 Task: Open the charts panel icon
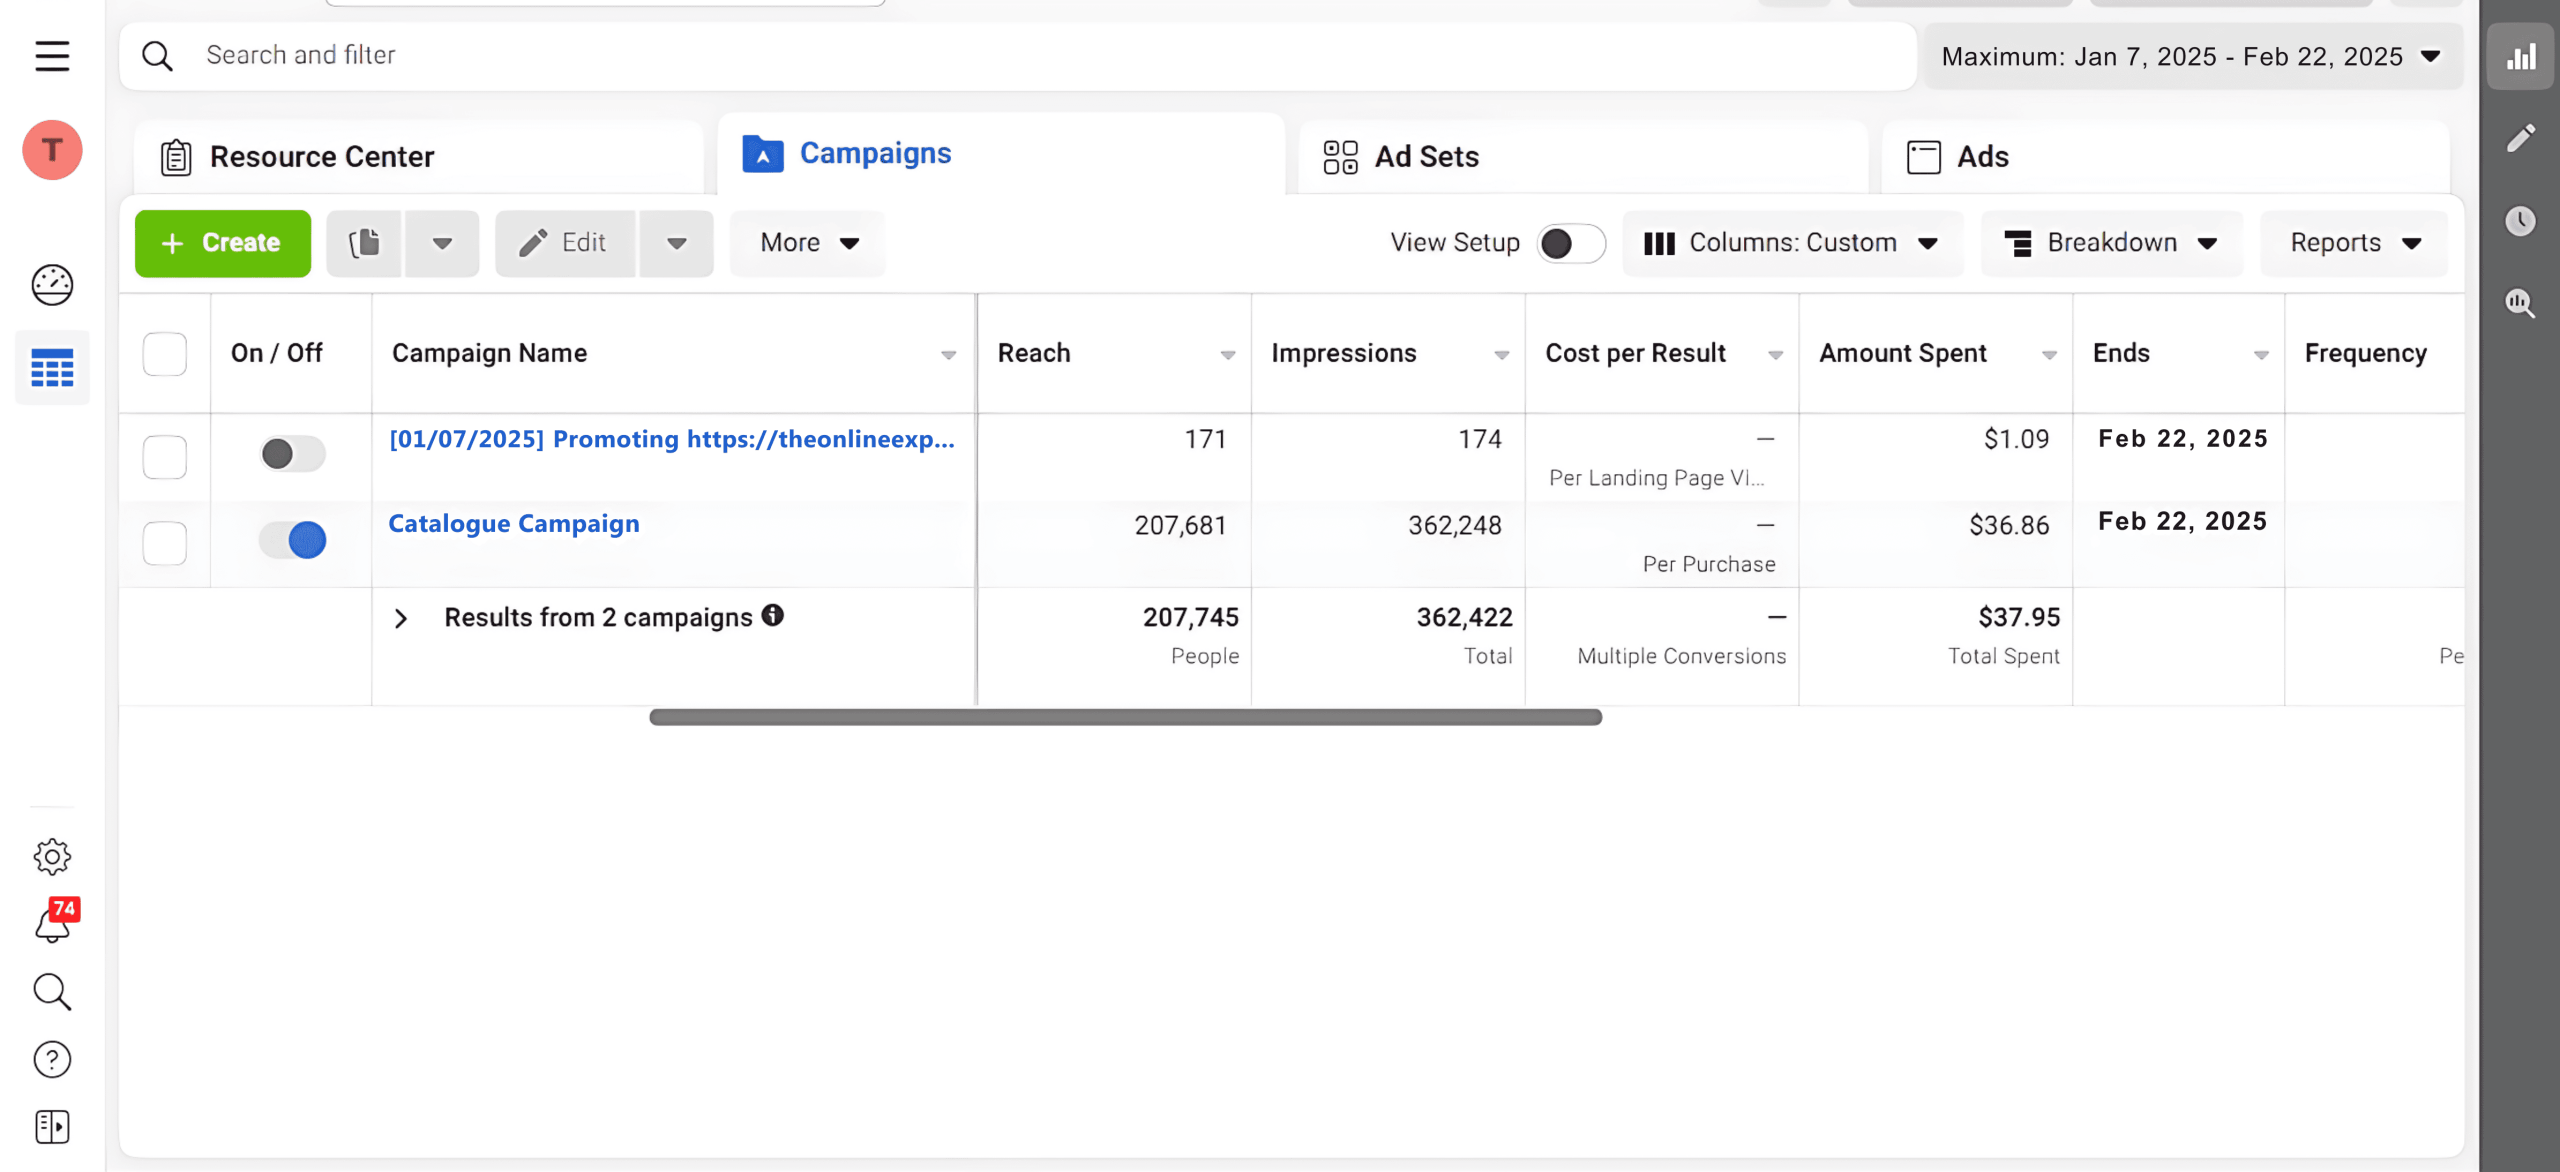pyautogui.click(x=2520, y=57)
